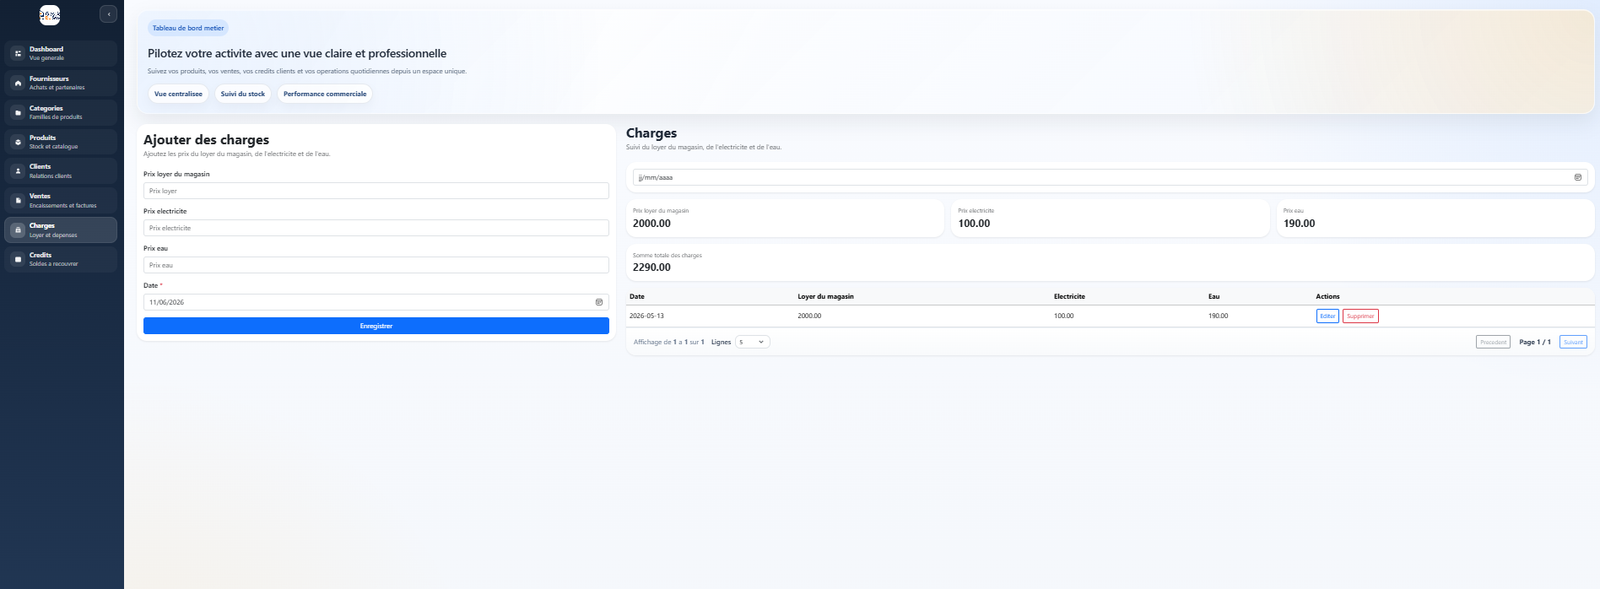
Task: Click the Charges lock icon in sidebar
Action: (x=17, y=230)
